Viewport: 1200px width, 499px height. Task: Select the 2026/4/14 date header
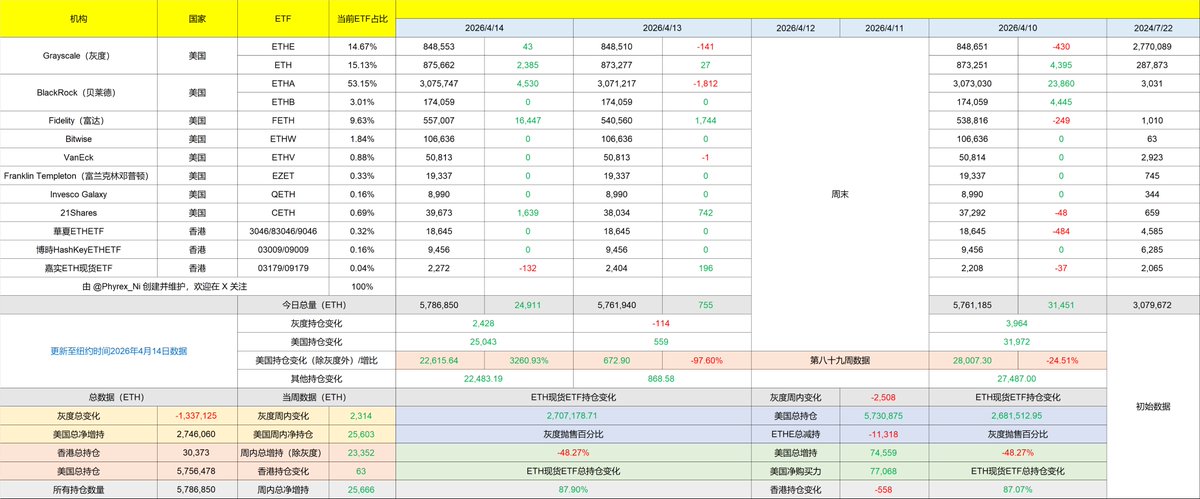[x=485, y=28]
